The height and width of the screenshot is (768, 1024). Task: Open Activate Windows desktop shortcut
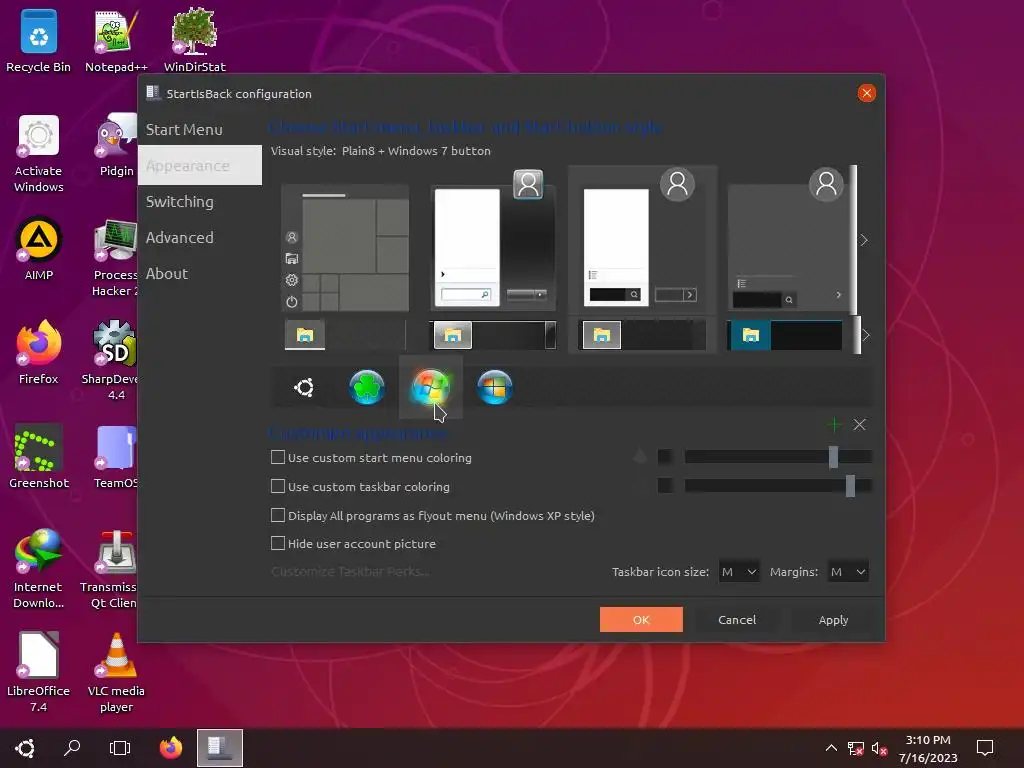pos(39,153)
